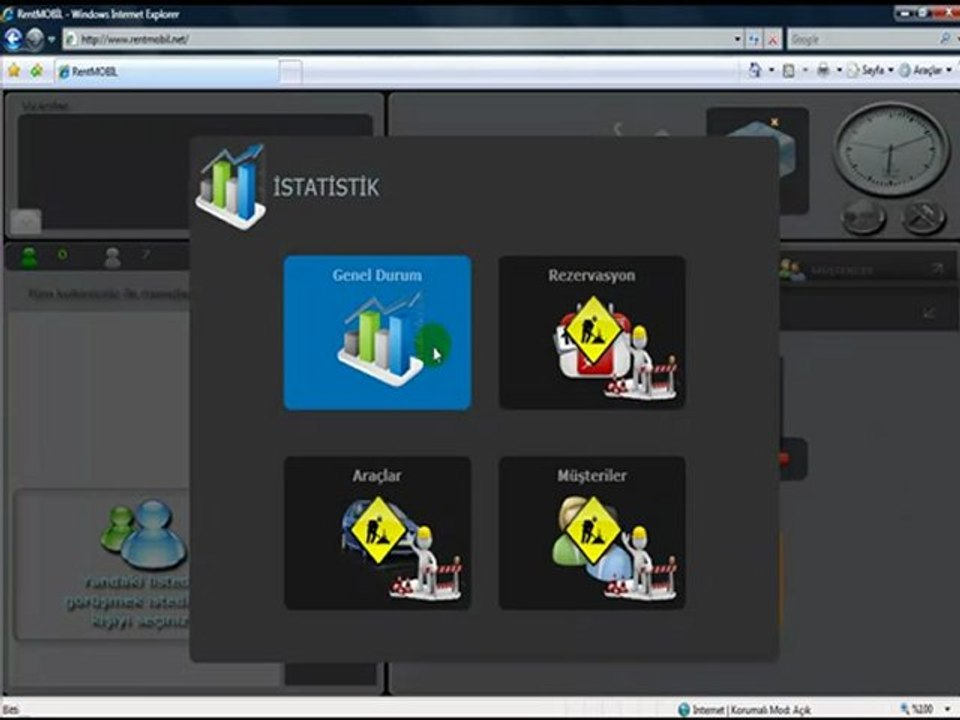Expand the Müşteriler panel arrow
This screenshot has width=960, height=720.
pos(937,269)
